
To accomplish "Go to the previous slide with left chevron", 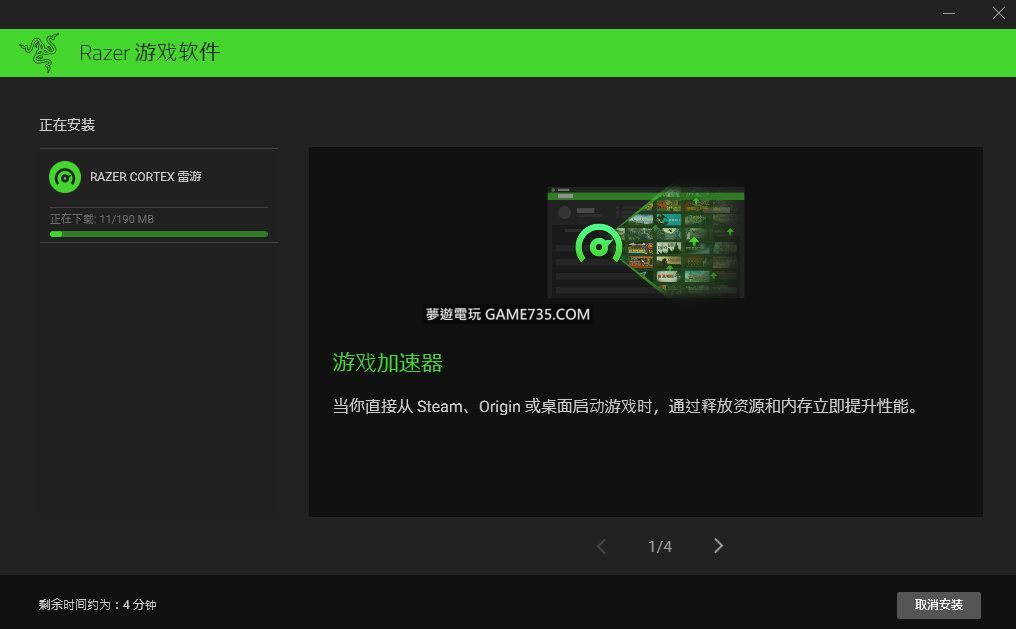I will tap(601, 546).
